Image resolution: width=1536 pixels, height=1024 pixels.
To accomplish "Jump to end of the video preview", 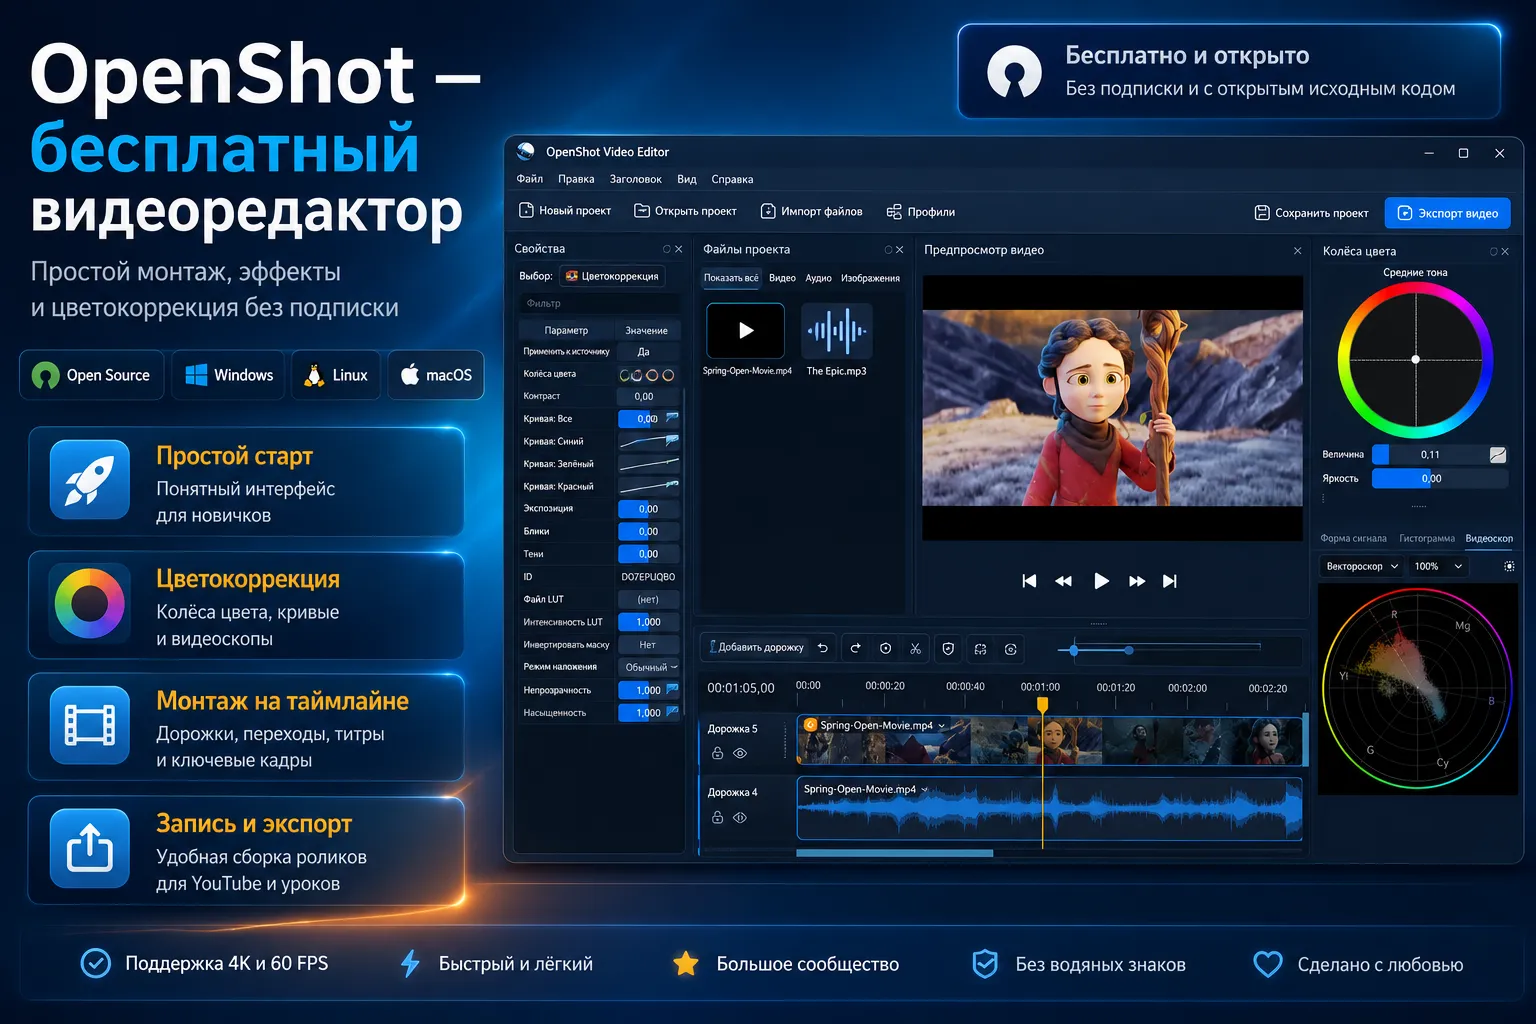I will [1170, 581].
